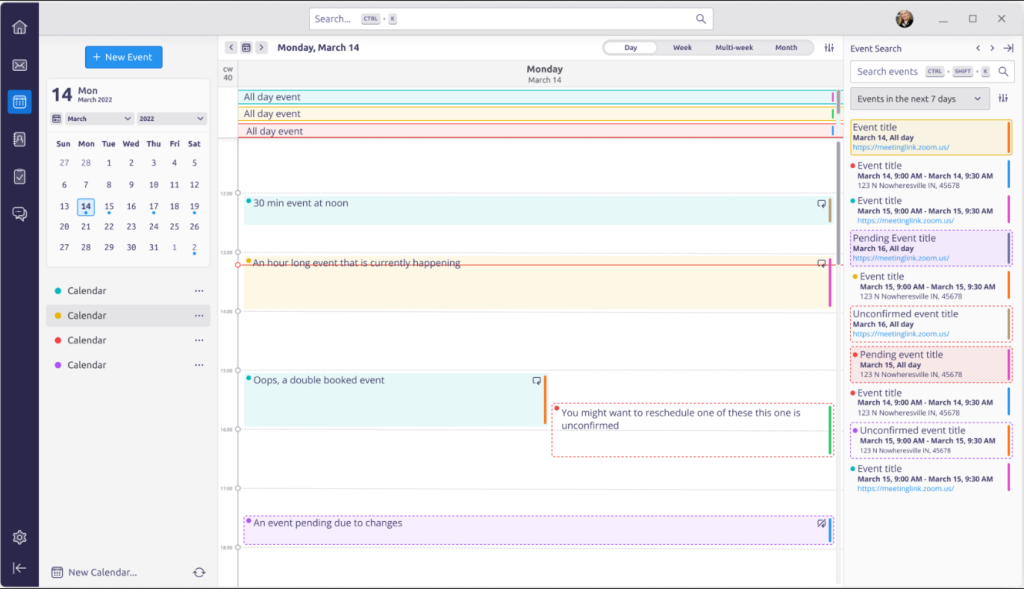The height and width of the screenshot is (589, 1024).
Task: Switch to Week view tab
Action: (682, 48)
